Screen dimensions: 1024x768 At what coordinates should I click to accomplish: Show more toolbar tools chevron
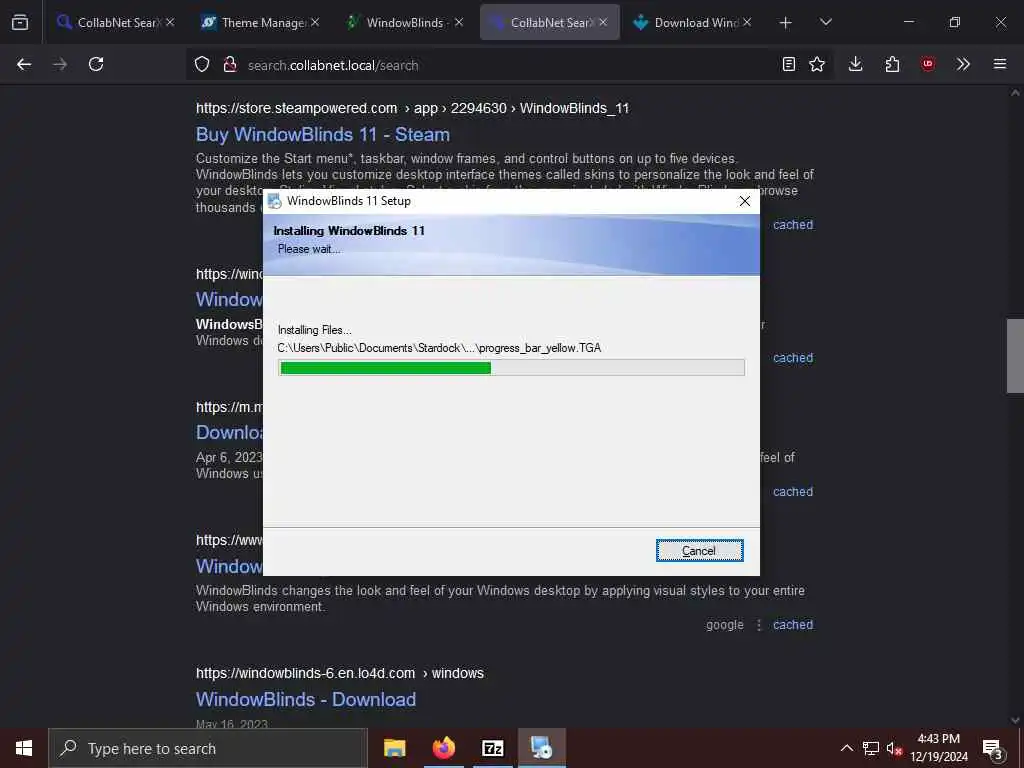[x=963, y=64]
